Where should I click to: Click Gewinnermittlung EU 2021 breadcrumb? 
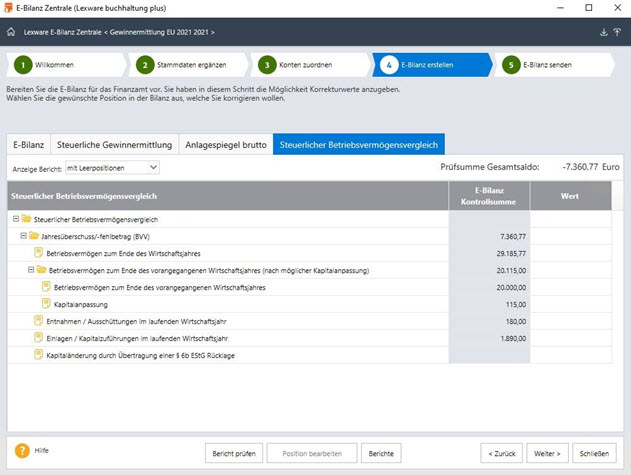(159, 32)
